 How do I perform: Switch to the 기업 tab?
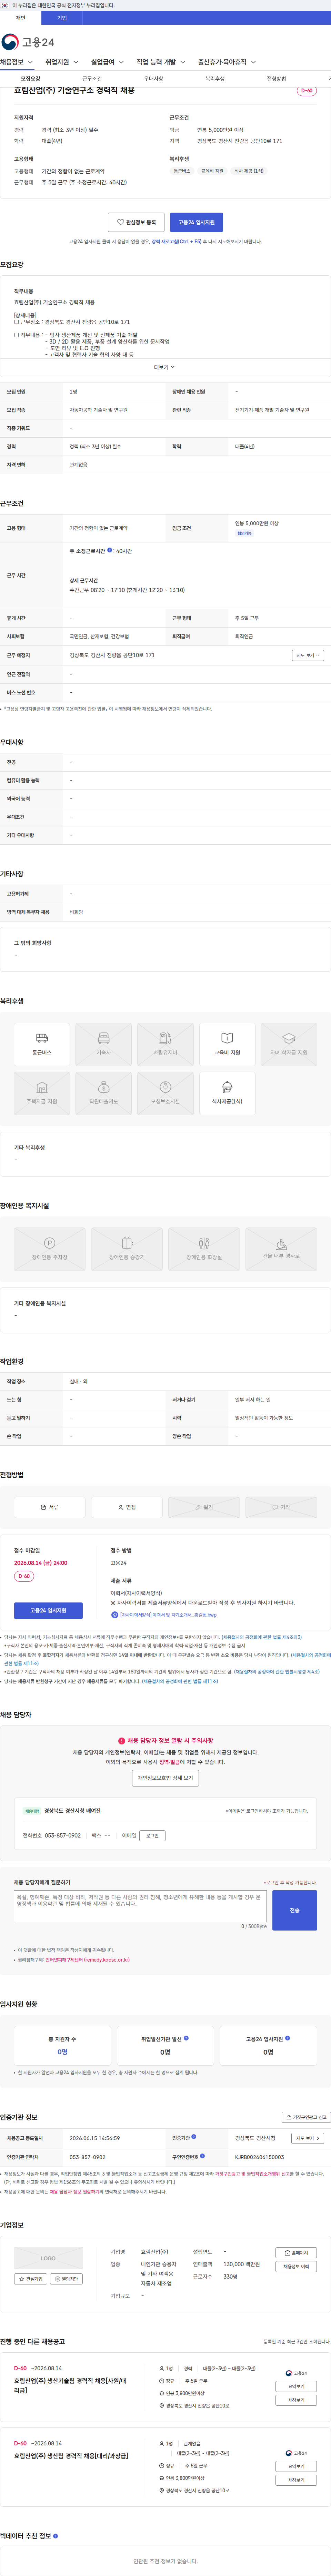62,18
